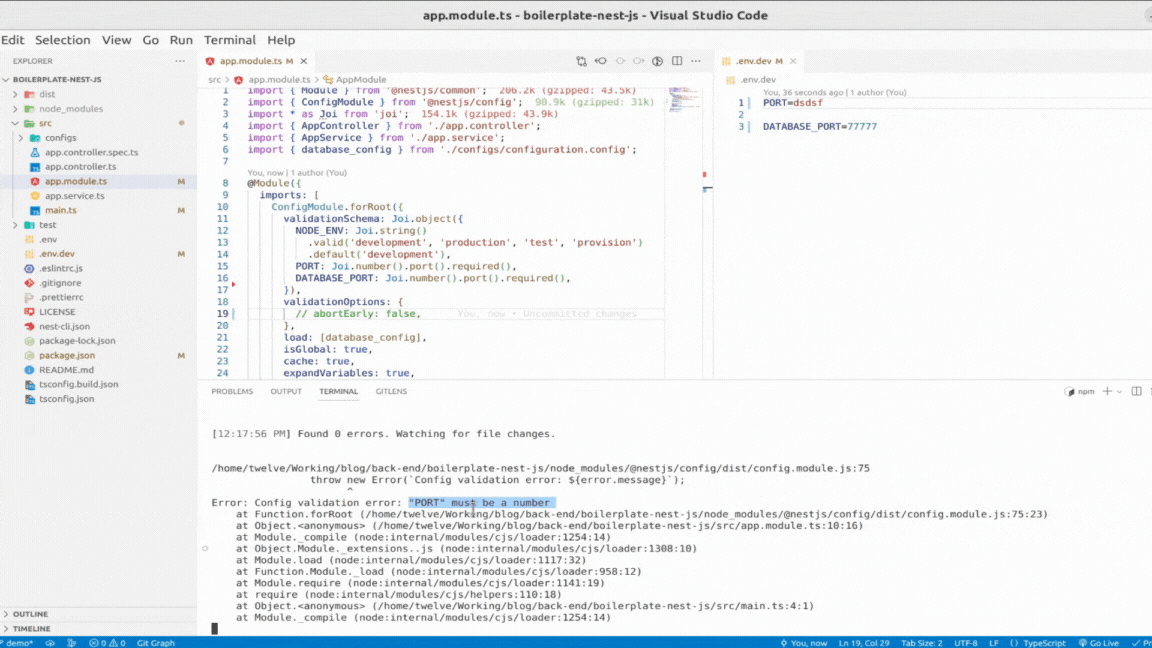This screenshot has width=1152, height=648.
Task: Click the errors and warnings indicator in status bar
Action: pyautogui.click(x=106, y=643)
